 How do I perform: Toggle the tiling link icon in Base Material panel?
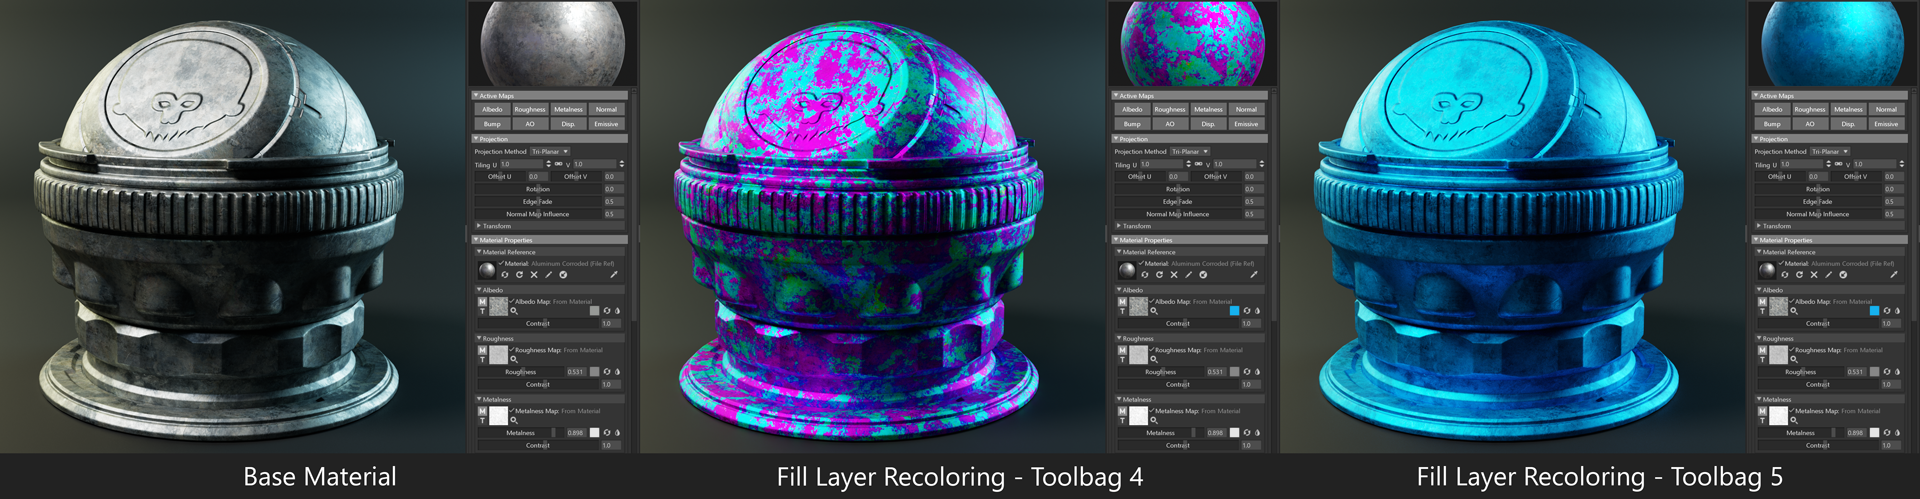(559, 164)
